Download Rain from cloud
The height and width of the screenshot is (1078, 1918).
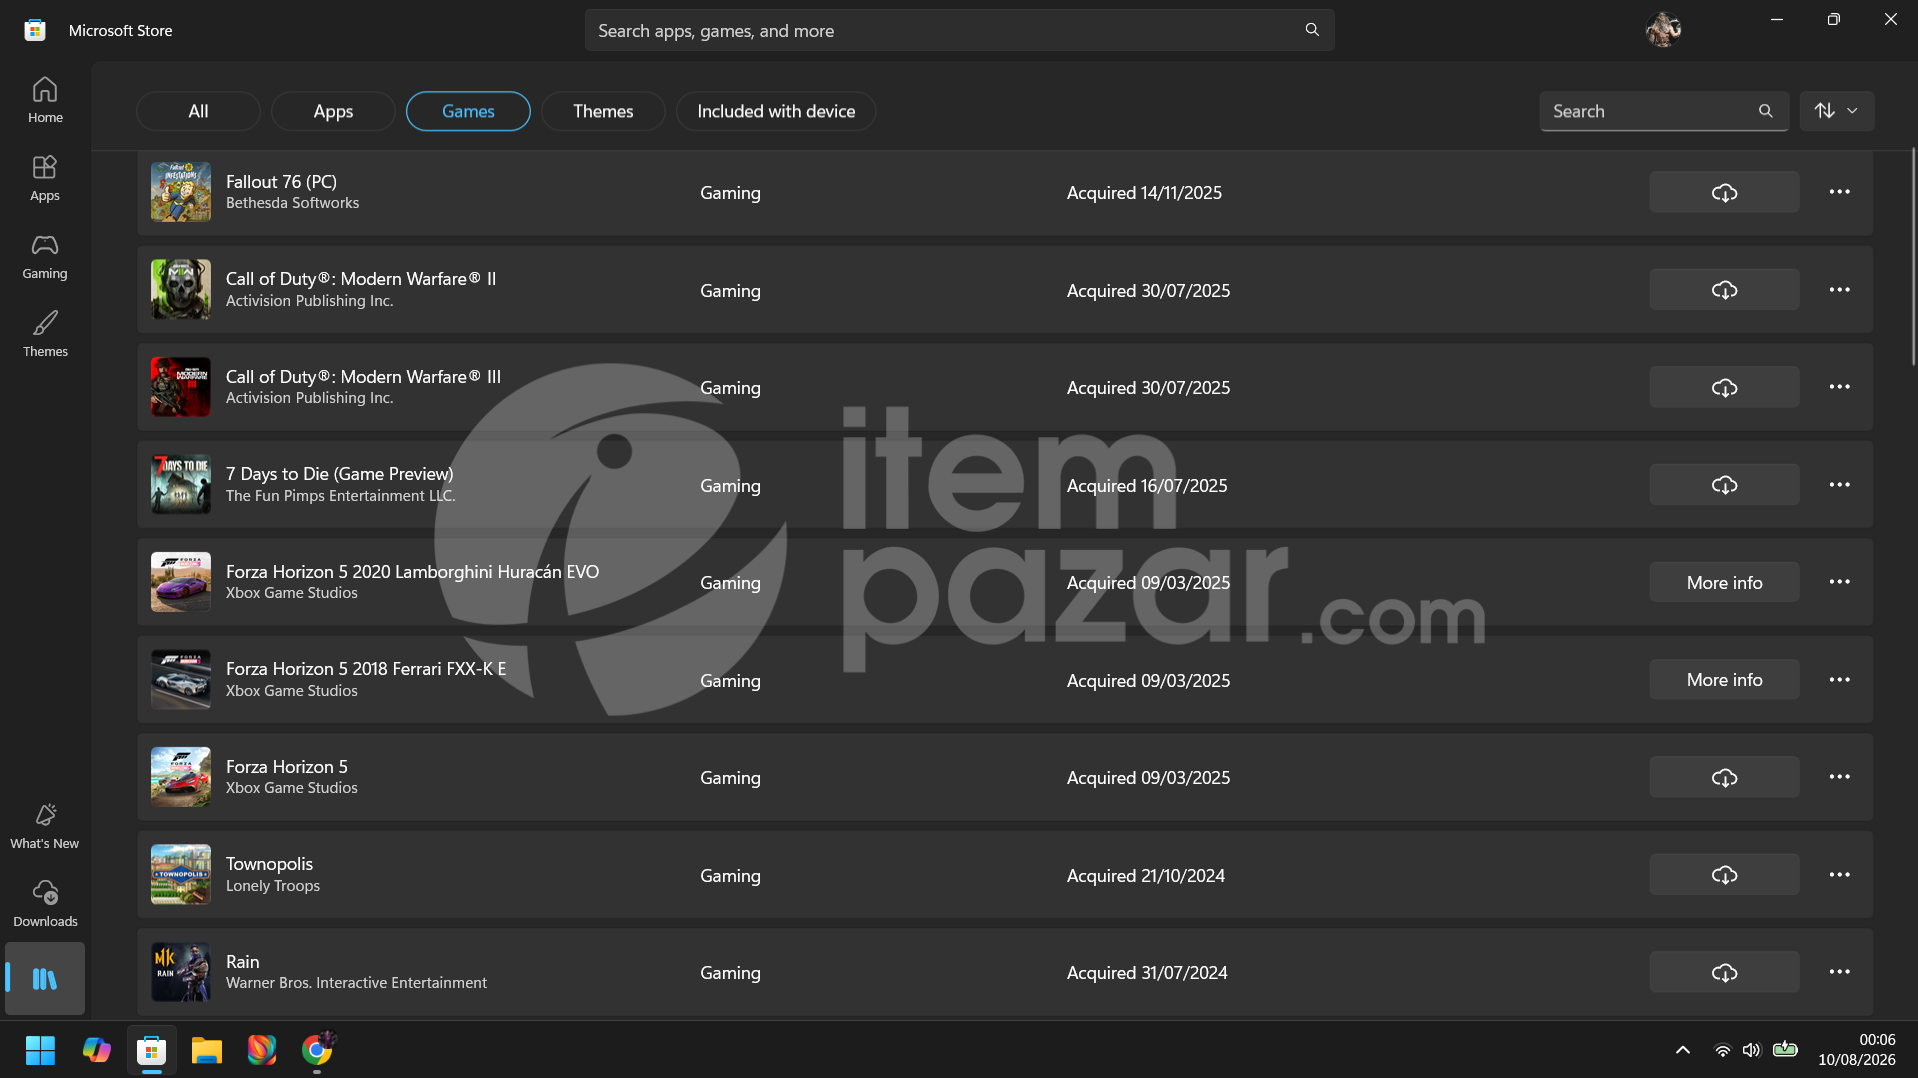pyautogui.click(x=1724, y=972)
